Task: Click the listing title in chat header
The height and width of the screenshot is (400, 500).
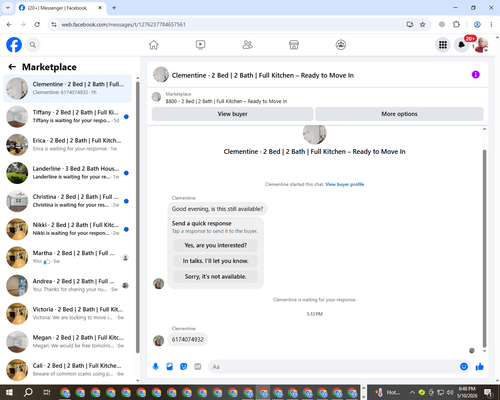Action: [263, 75]
